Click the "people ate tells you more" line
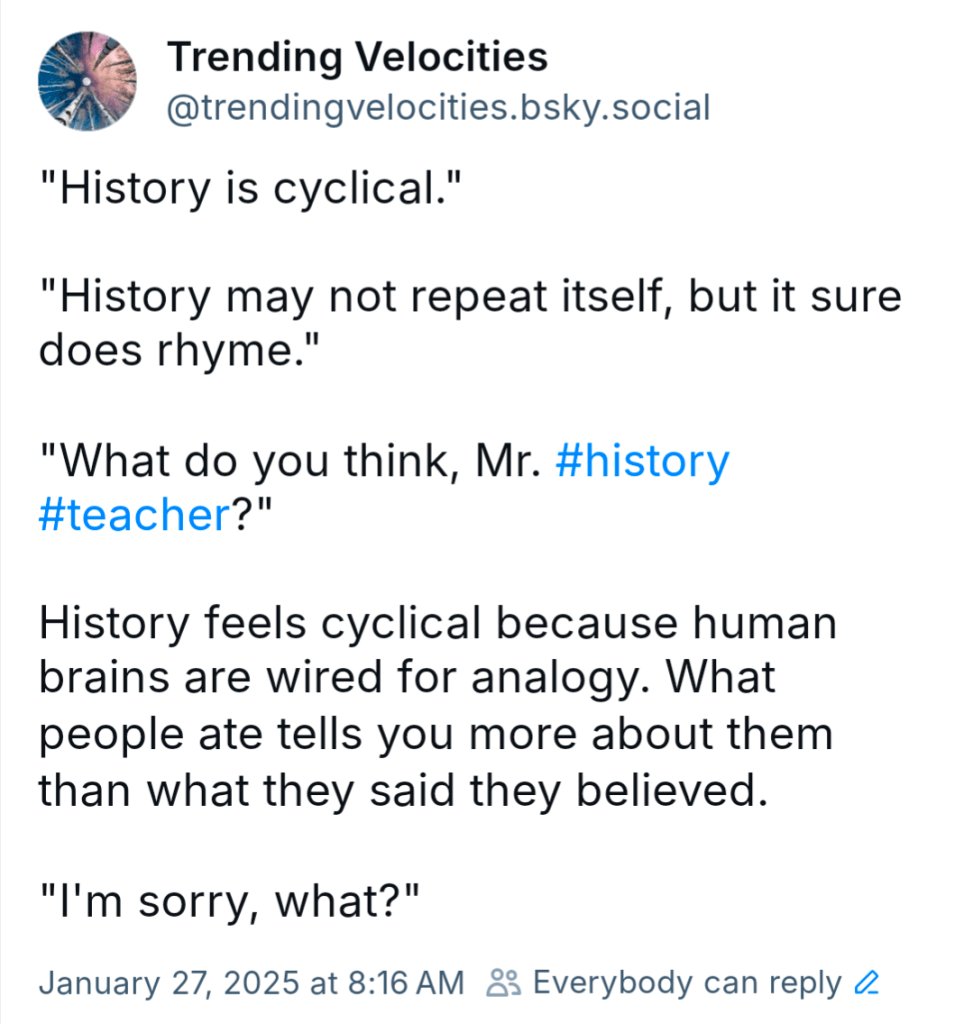 [436, 734]
